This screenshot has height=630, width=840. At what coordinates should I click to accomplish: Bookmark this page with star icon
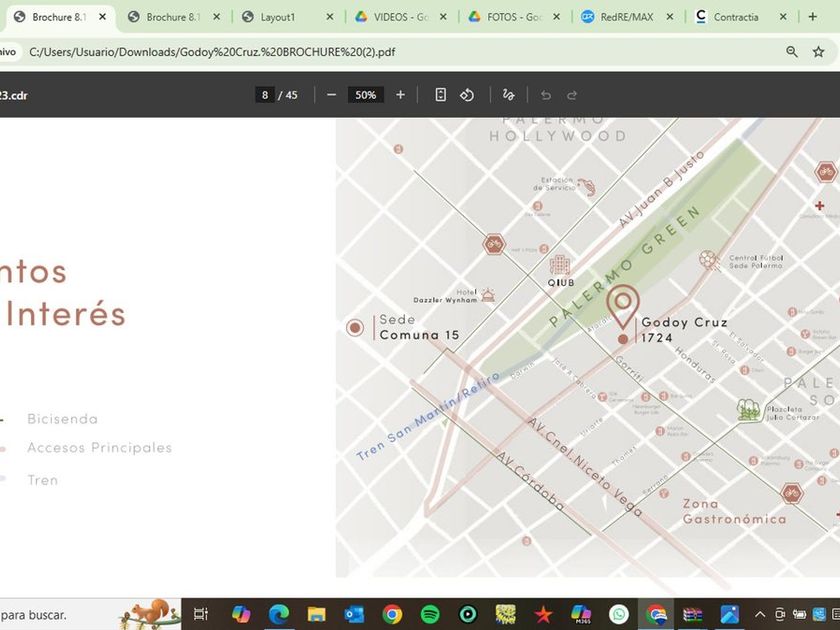click(x=819, y=51)
